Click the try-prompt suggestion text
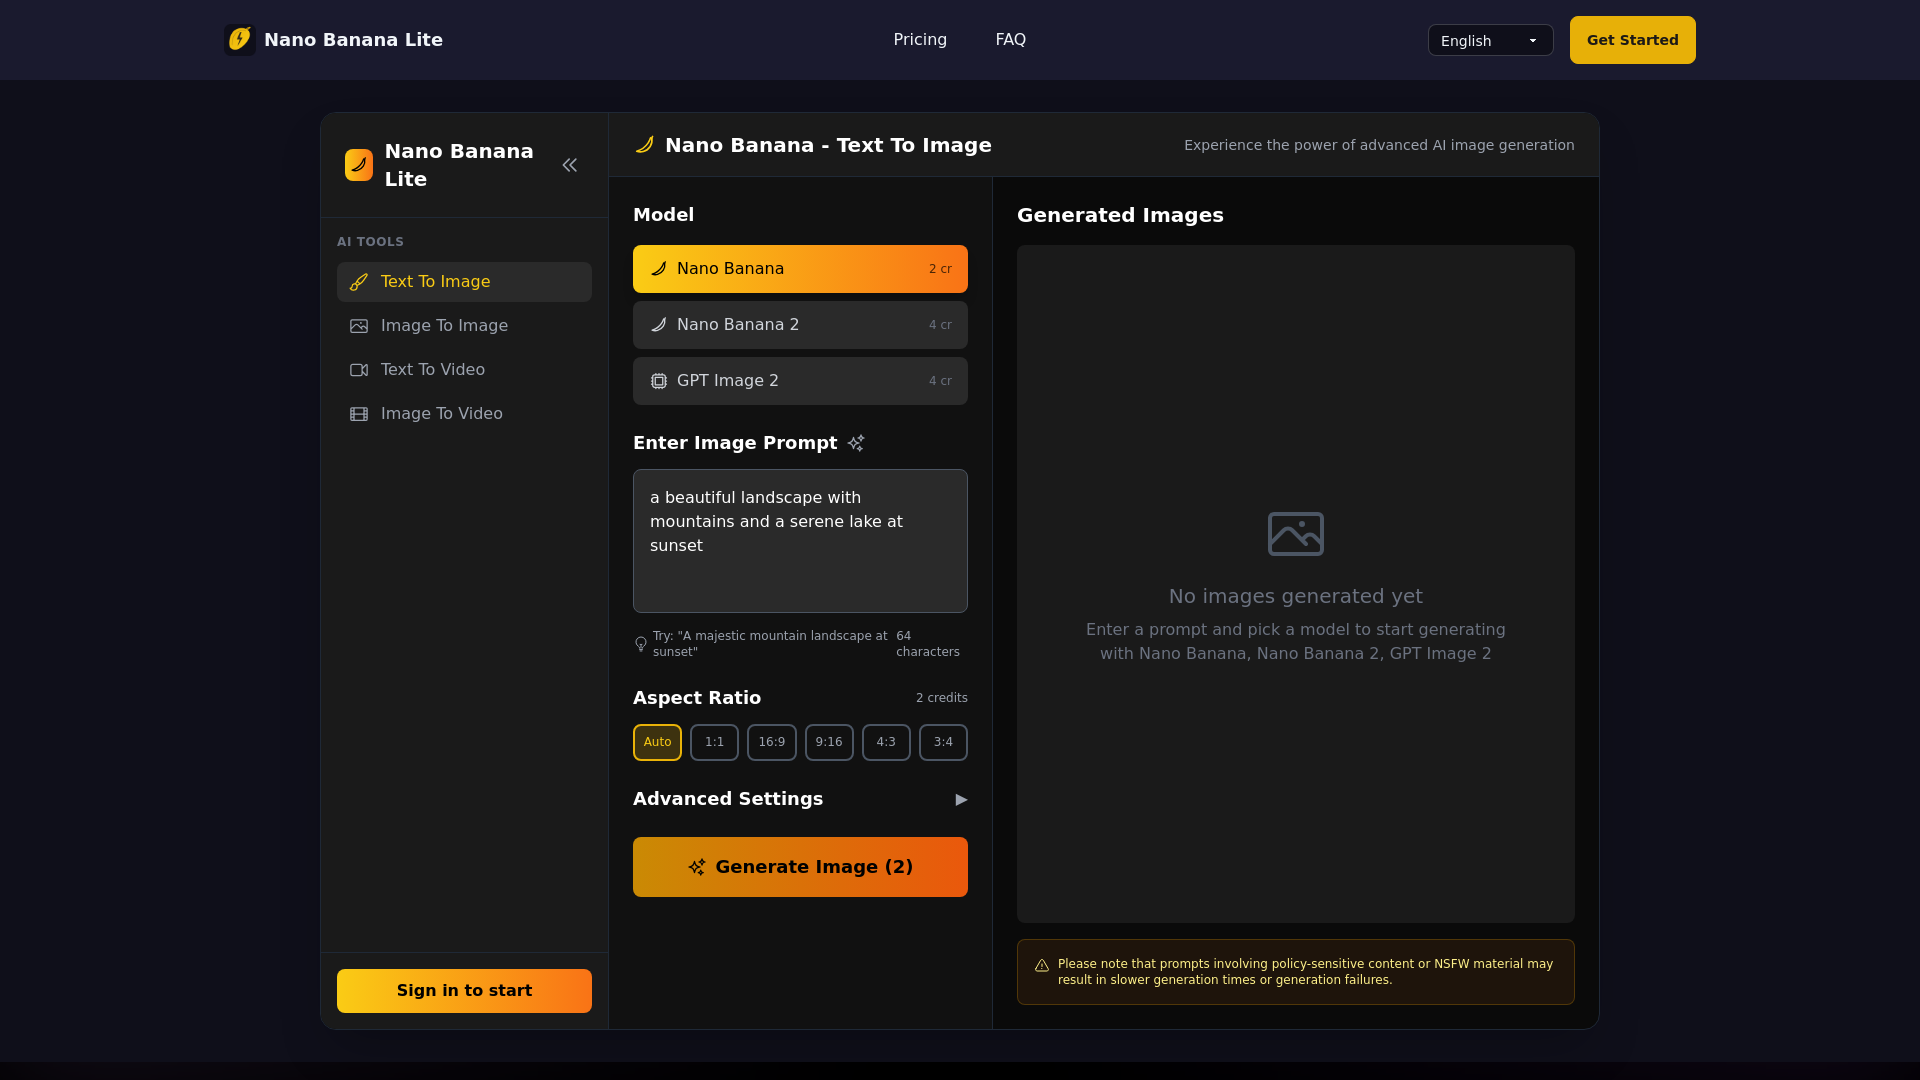Screen dimensions: 1920x1080 [770, 644]
